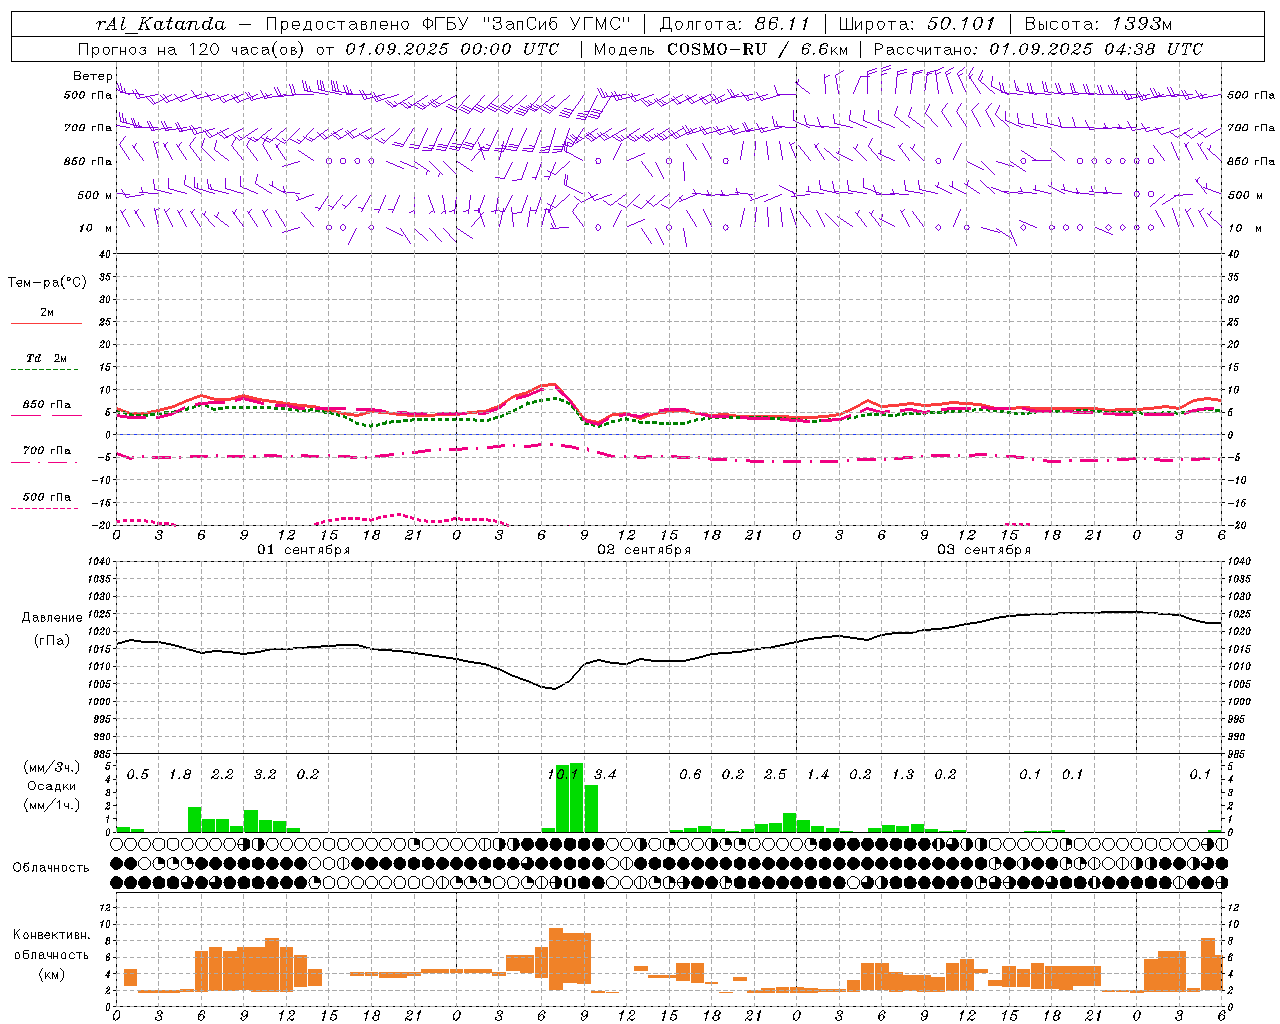Viewport: 1280px width, 1024px height.
Task: Click the 0.6 precipitation total value
Action: 690,774
